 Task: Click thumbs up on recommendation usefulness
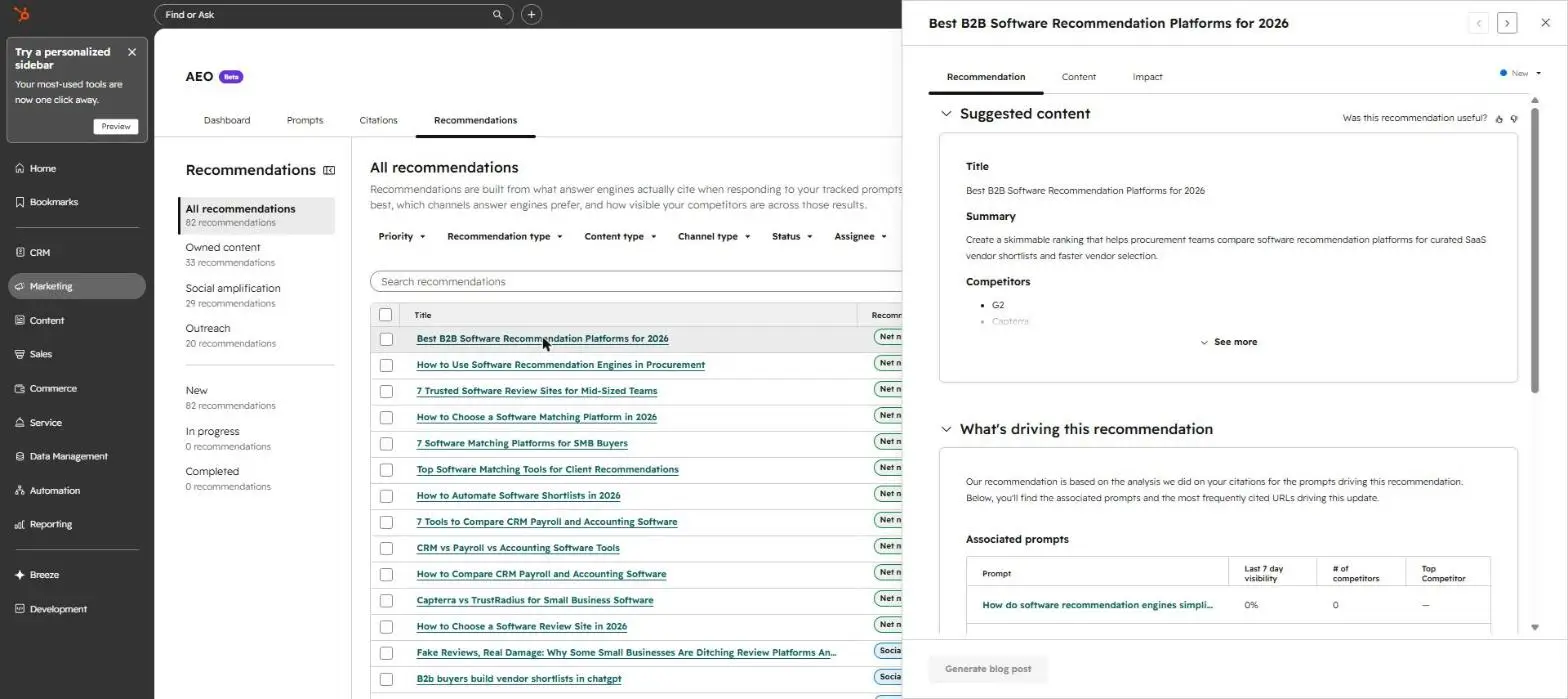pyautogui.click(x=1499, y=119)
